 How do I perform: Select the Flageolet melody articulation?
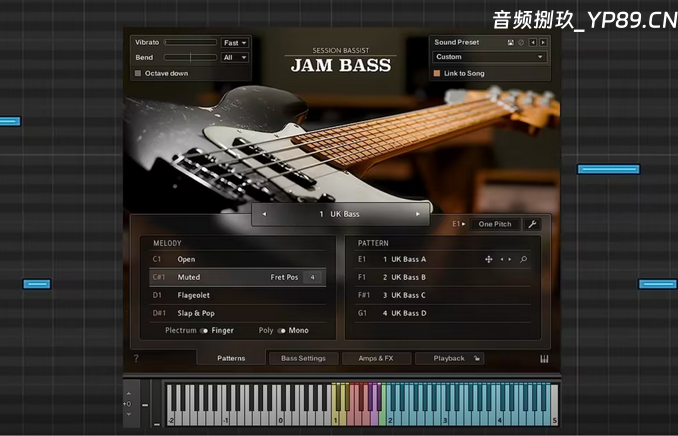click(237, 295)
